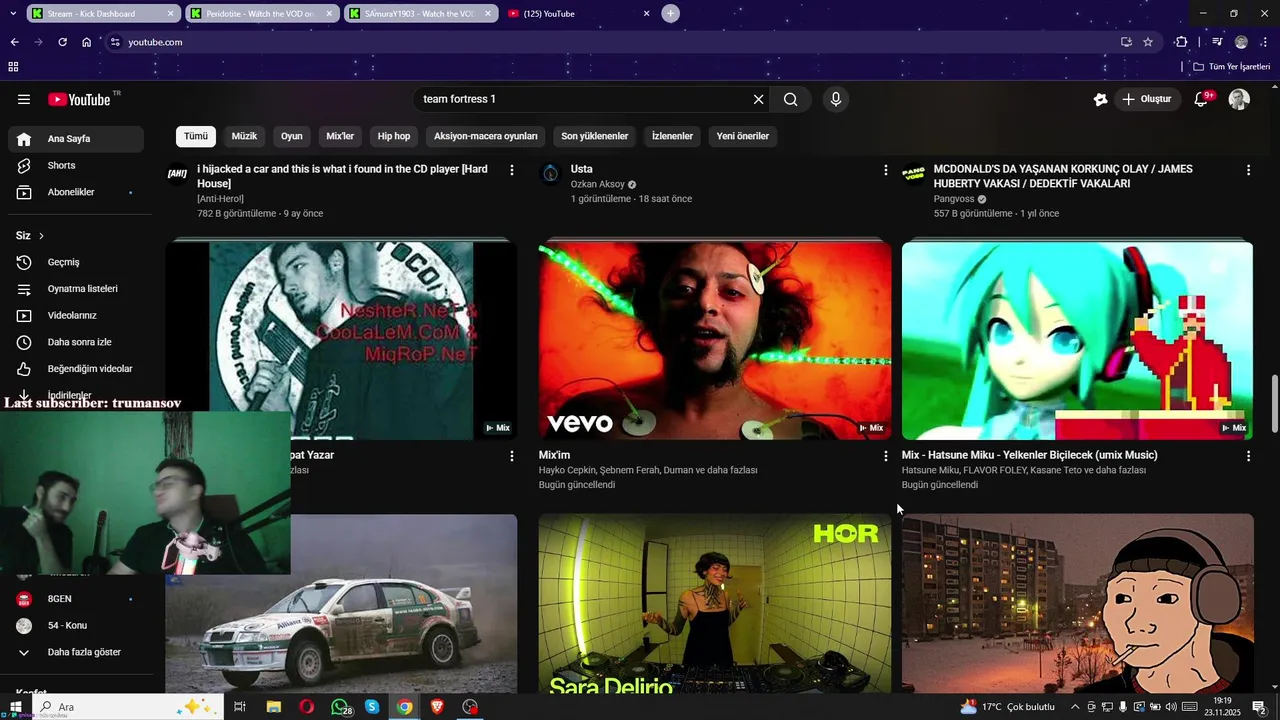This screenshot has width=1280, height=720.
Task: Open more options for the McDonald's video
Action: click(x=1248, y=170)
